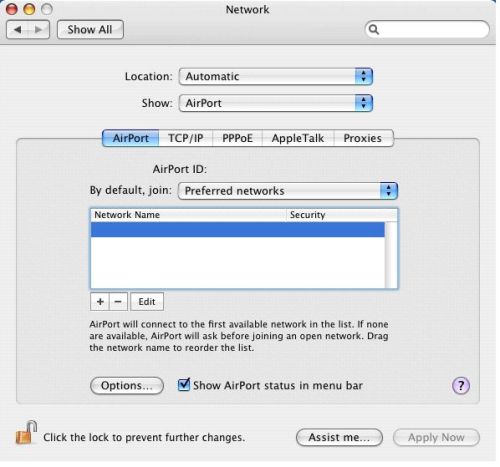
Task: Click the padlock to prevent changes
Action: (26, 433)
